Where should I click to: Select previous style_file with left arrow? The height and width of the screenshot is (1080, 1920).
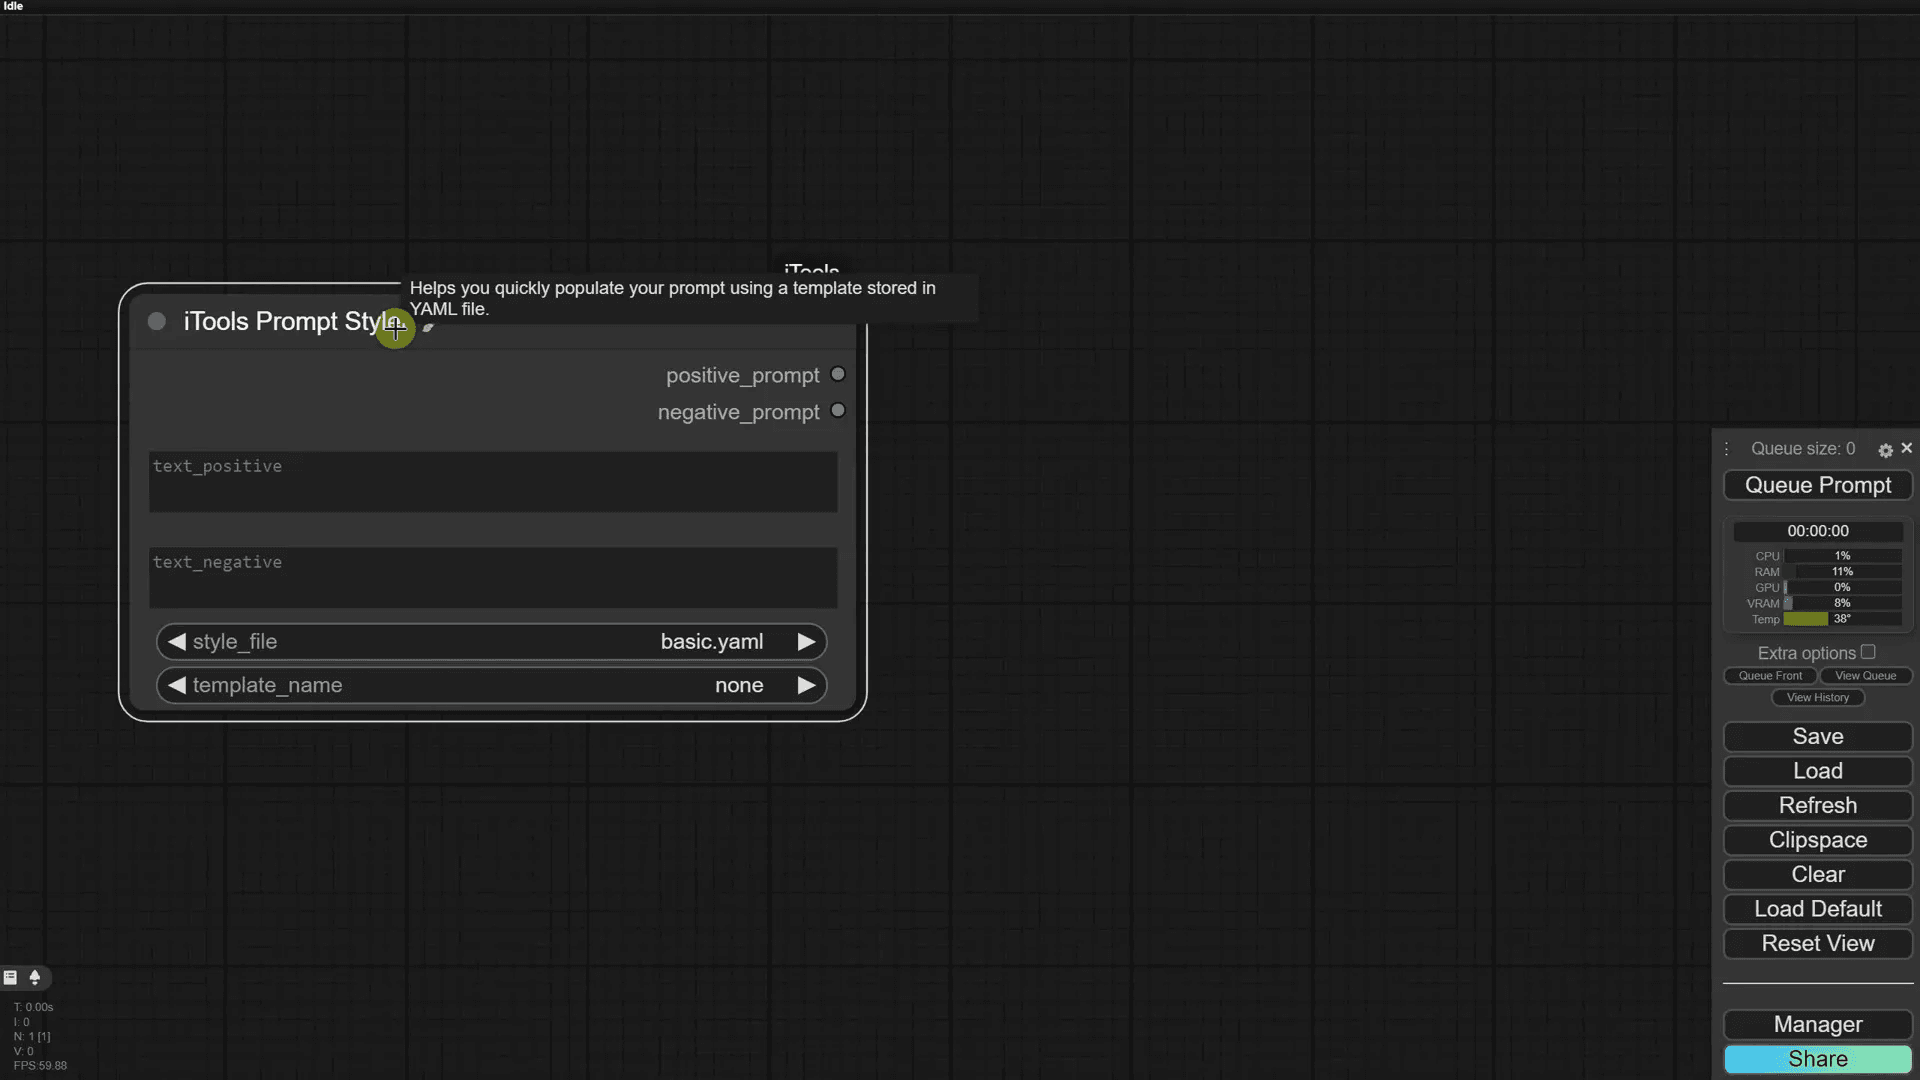[177, 642]
